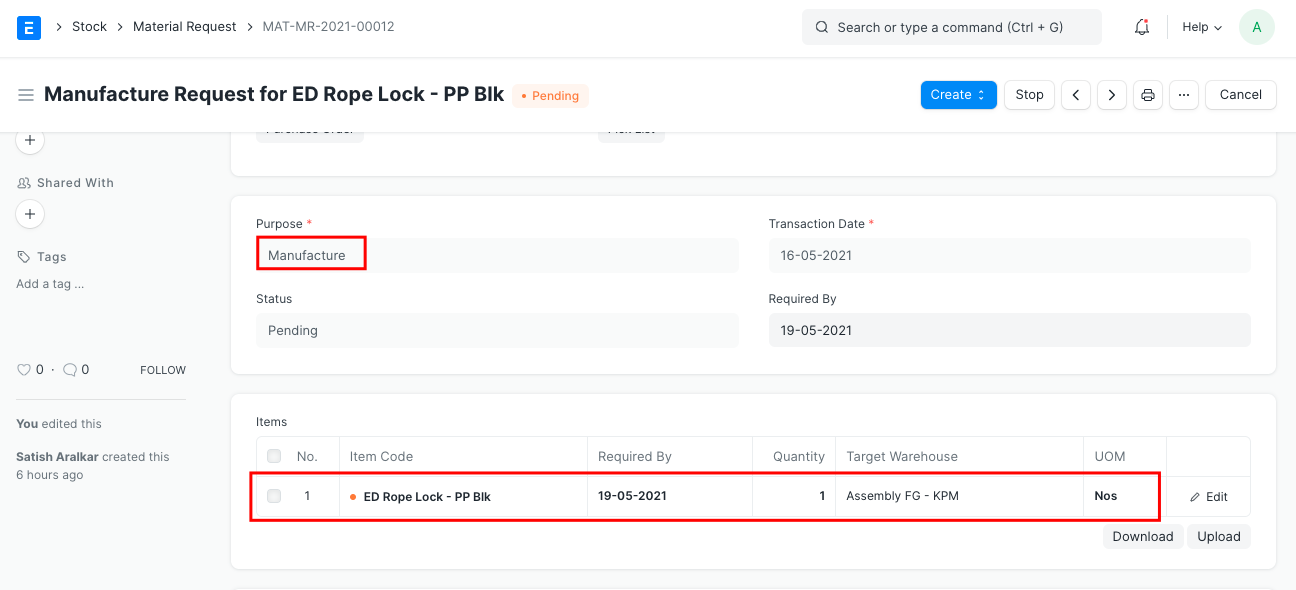Click Add a tag link
The image size is (1296, 590).
50,284
